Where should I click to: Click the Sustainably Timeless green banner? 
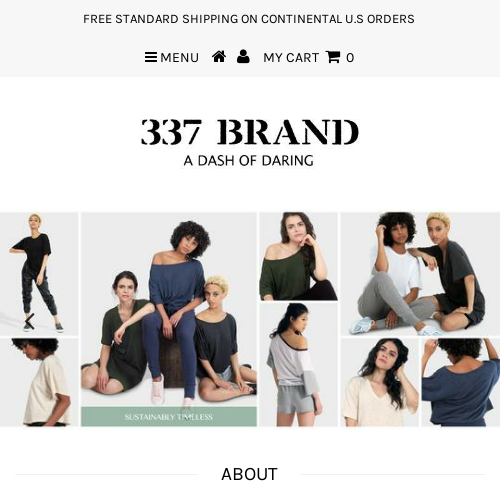click(169, 417)
